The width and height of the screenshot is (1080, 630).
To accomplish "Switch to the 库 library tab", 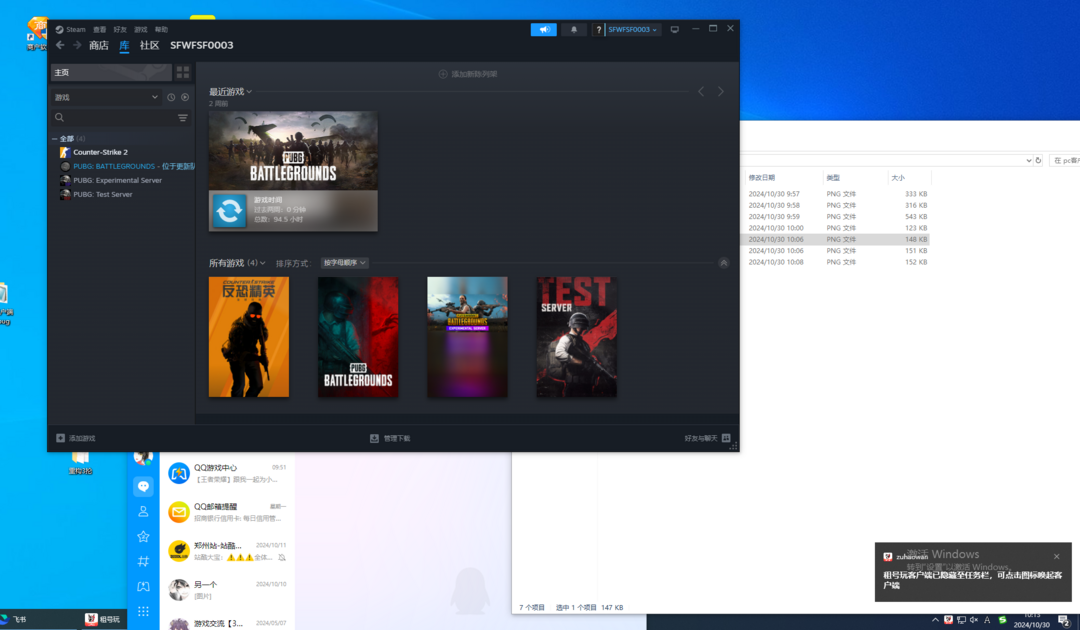I will point(124,45).
